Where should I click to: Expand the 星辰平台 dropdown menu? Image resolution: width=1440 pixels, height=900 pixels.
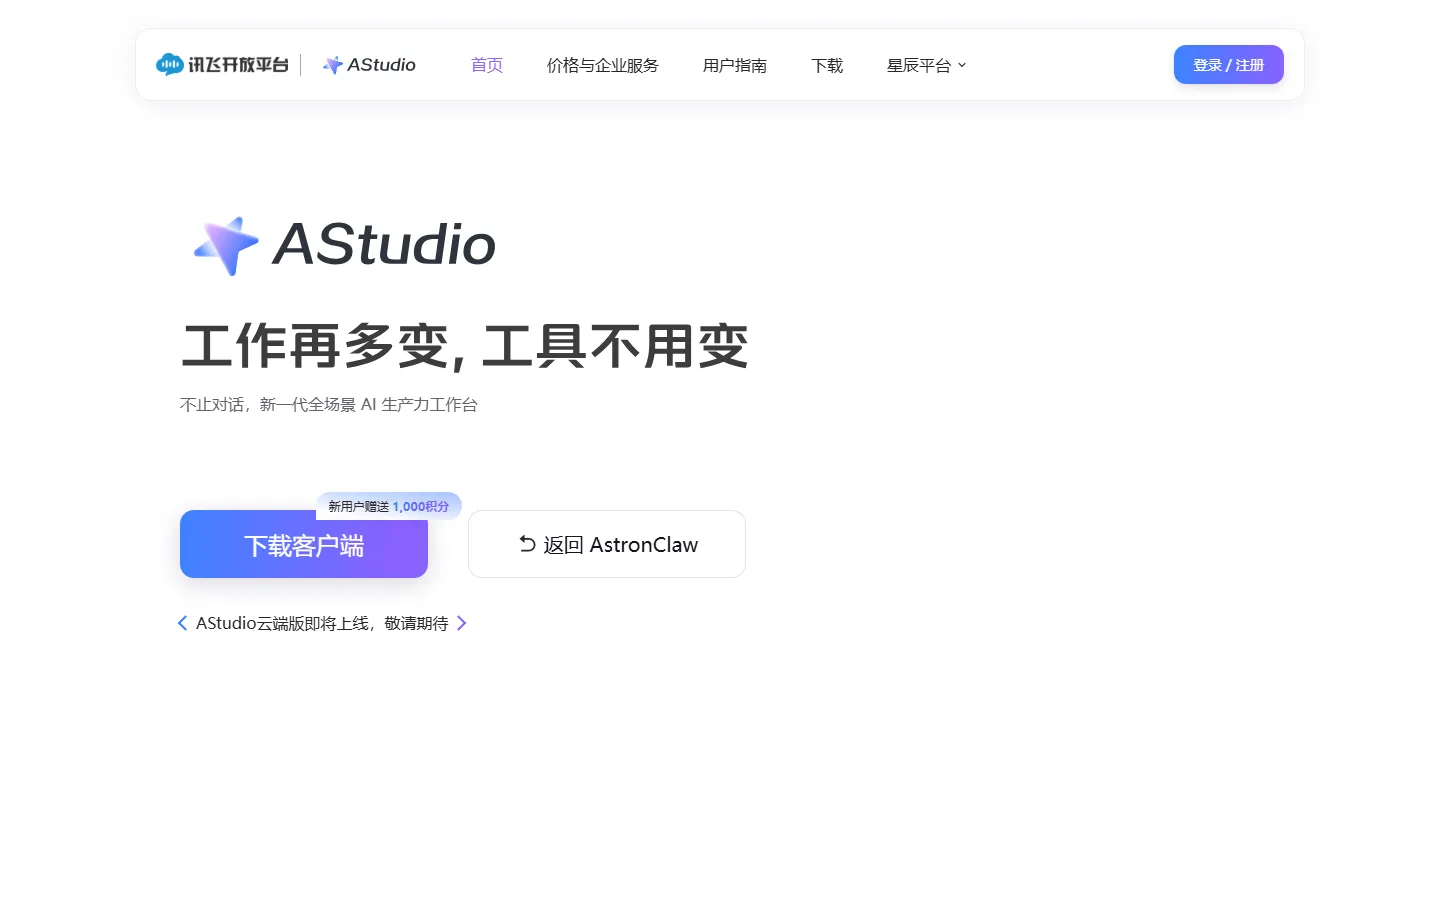(926, 65)
